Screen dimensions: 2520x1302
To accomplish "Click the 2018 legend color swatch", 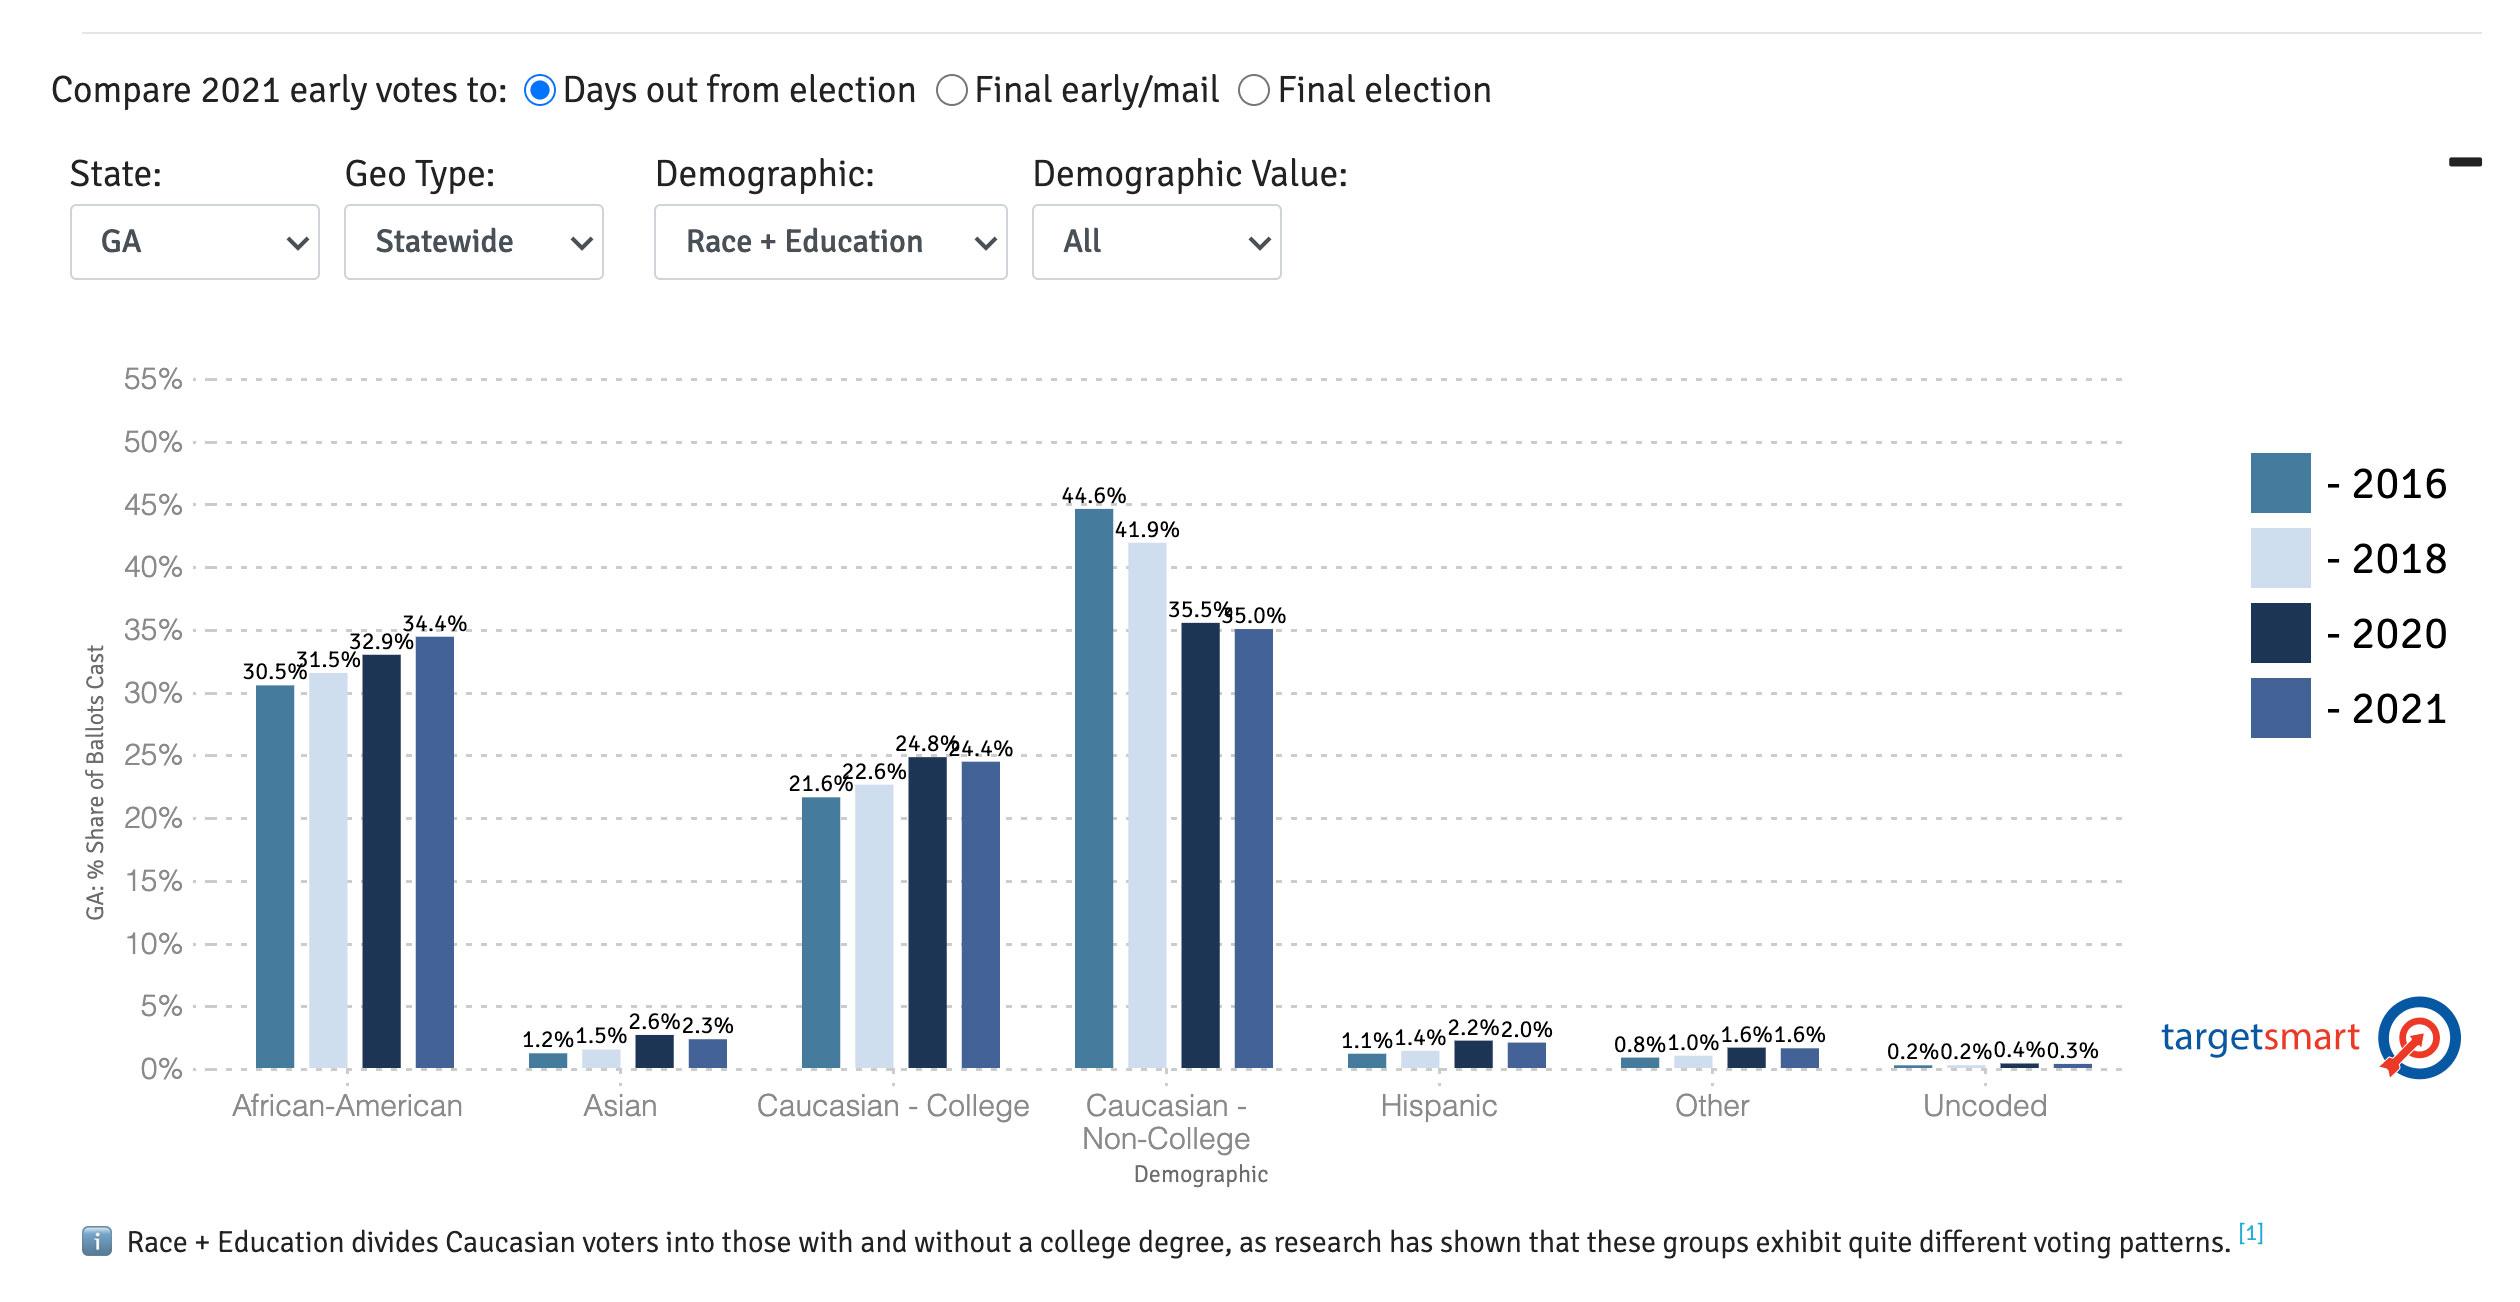I will tap(2280, 558).
